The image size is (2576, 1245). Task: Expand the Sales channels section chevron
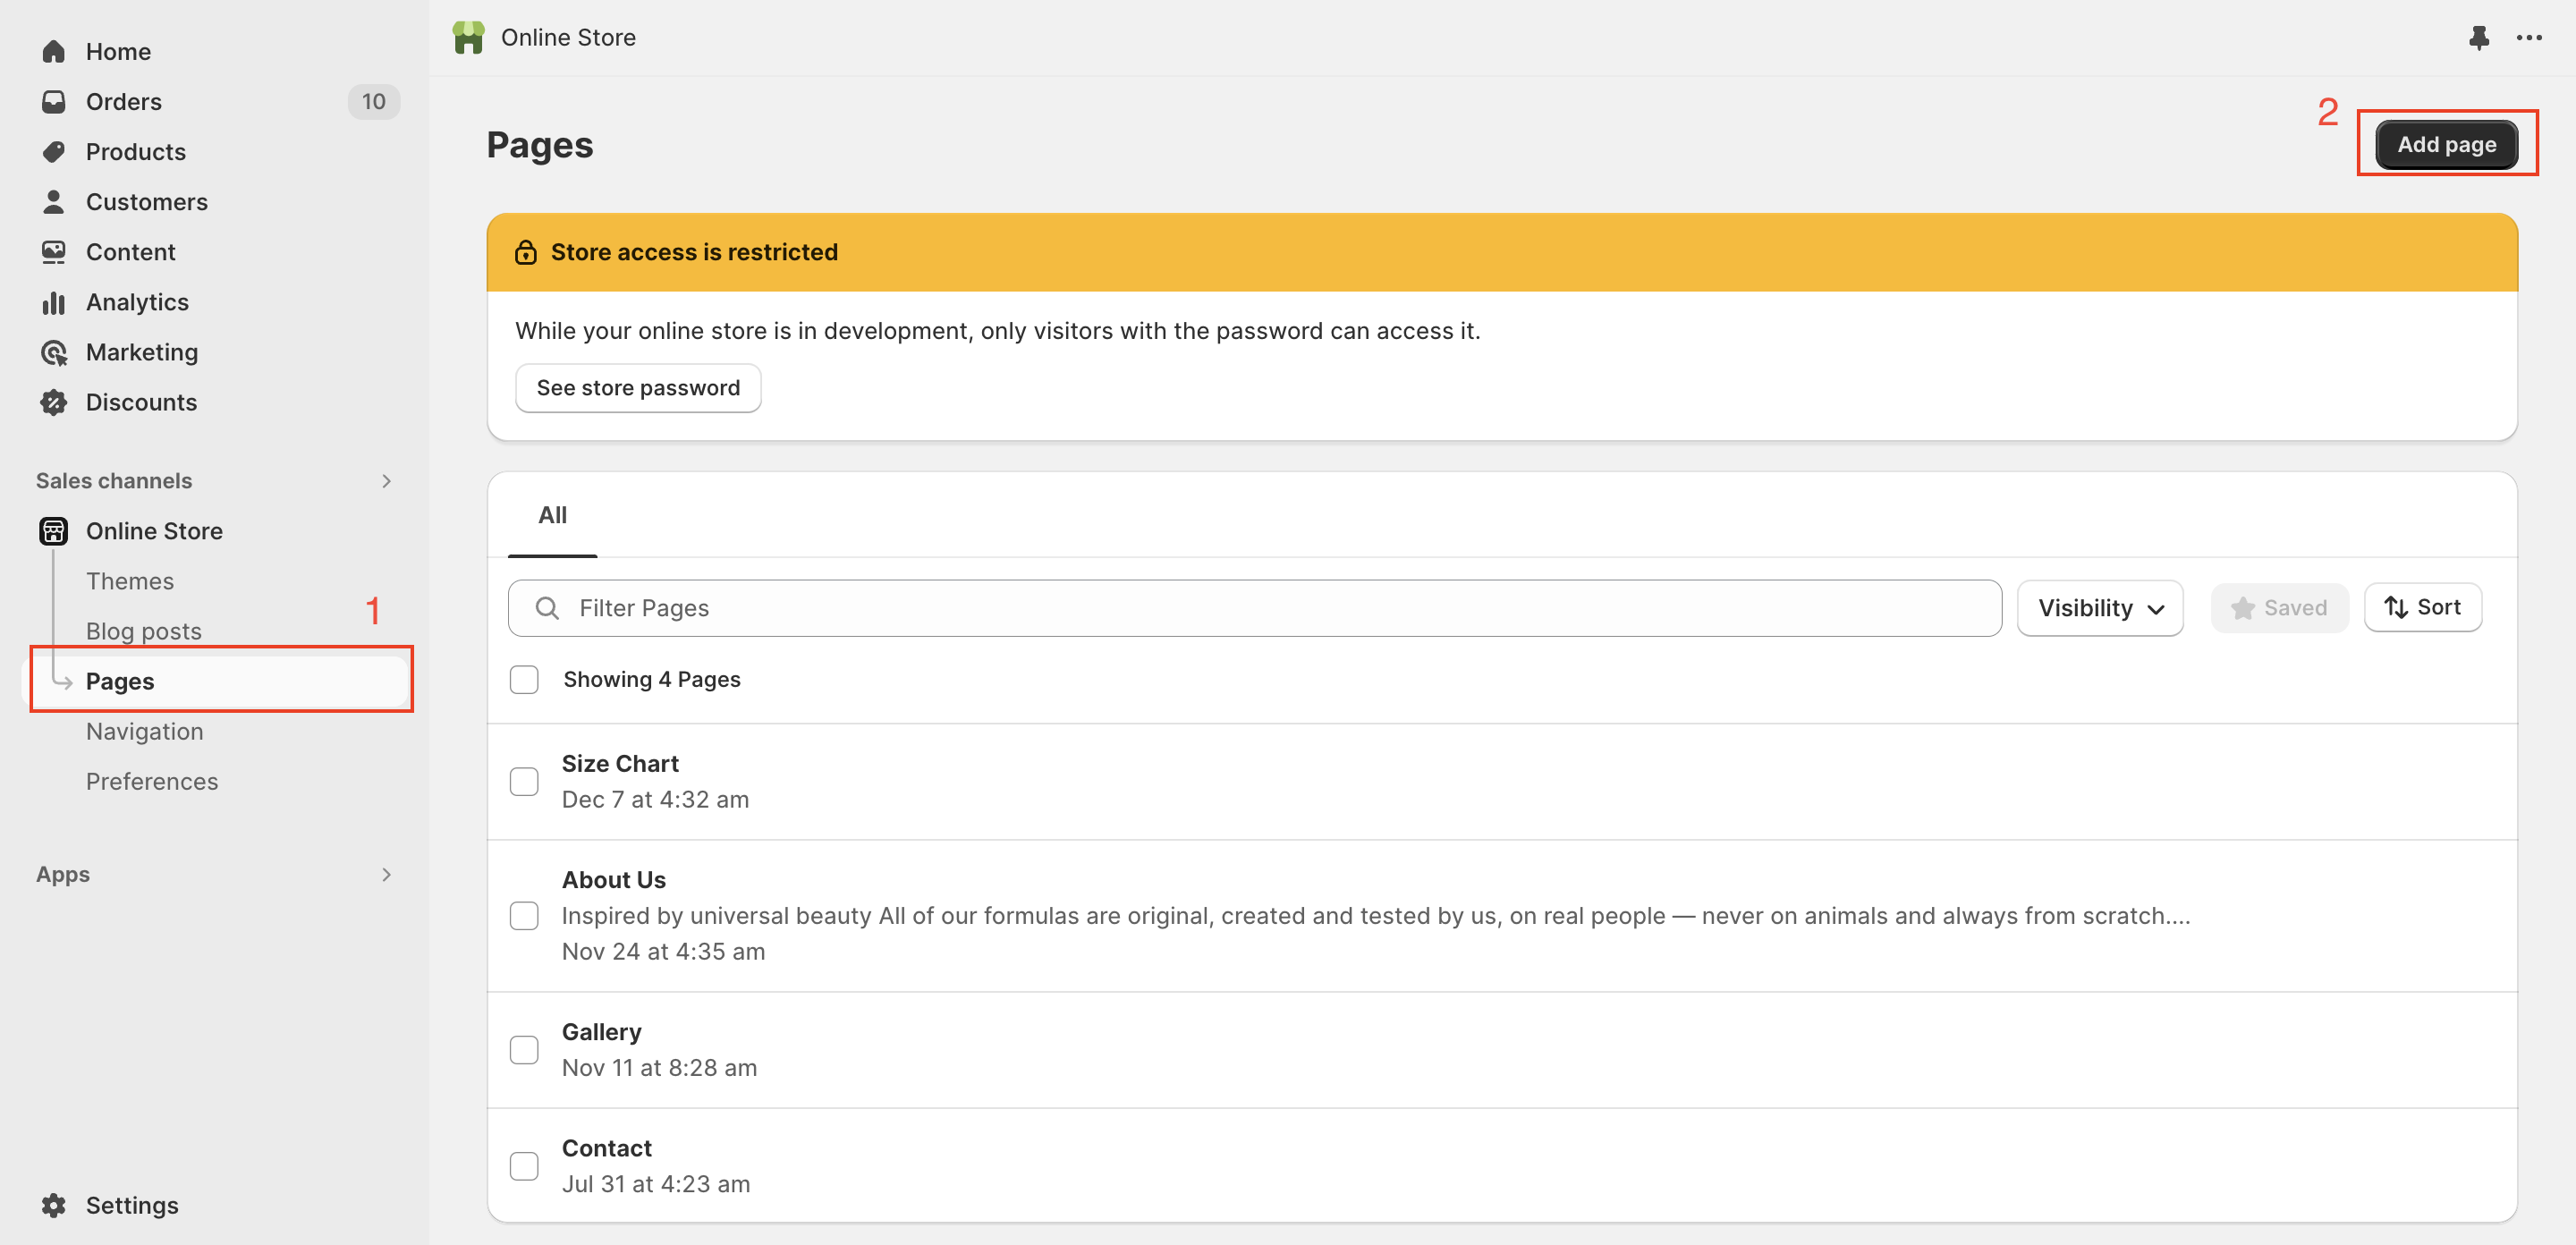387,481
